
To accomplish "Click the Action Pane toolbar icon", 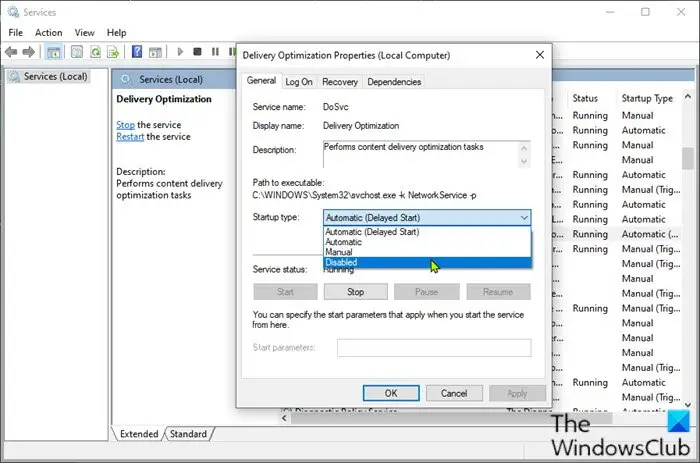I will point(155,52).
